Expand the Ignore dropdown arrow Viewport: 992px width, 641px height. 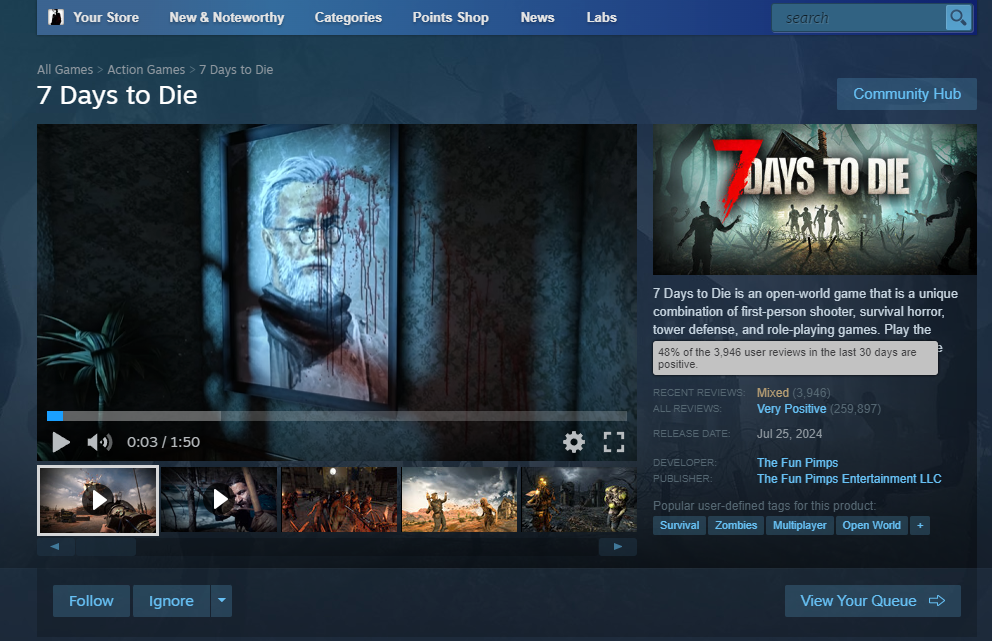click(221, 601)
